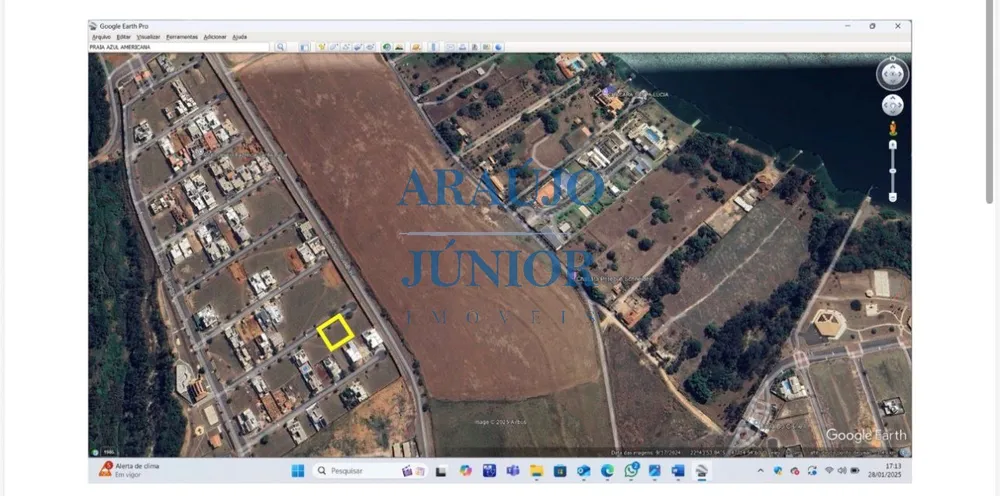This screenshot has height=496, width=1000.
Task: Select the add polygon tool
Action: pyautogui.click(x=334, y=47)
